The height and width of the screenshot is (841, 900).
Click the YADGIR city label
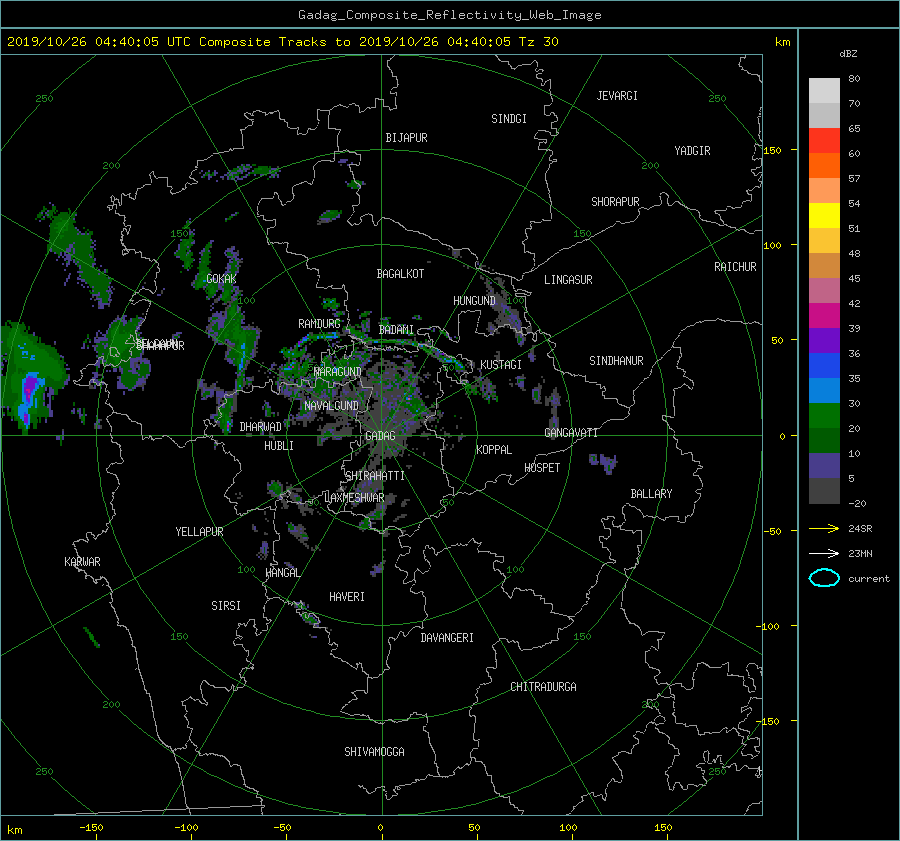pyautogui.click(x=692, y=151)
